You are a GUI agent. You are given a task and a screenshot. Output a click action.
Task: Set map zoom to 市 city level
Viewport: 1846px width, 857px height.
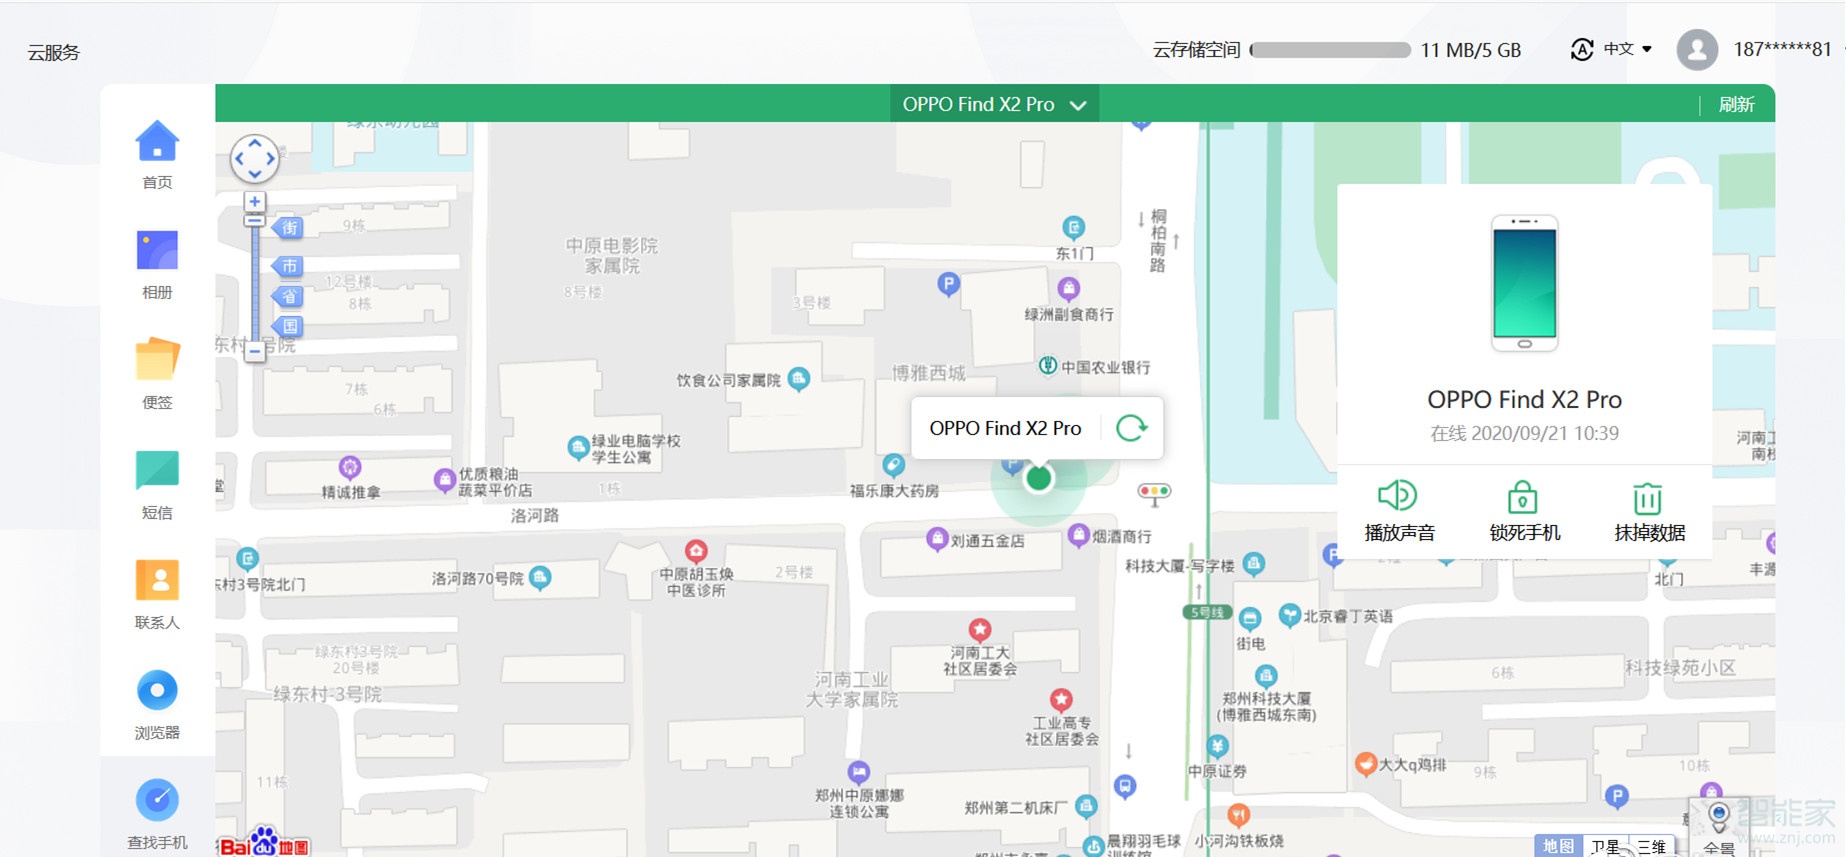tap(288, 266)
